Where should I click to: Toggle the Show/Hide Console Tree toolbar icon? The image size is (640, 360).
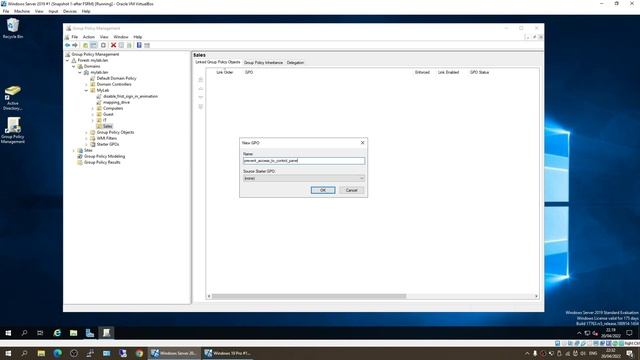(x=93, y=45)
